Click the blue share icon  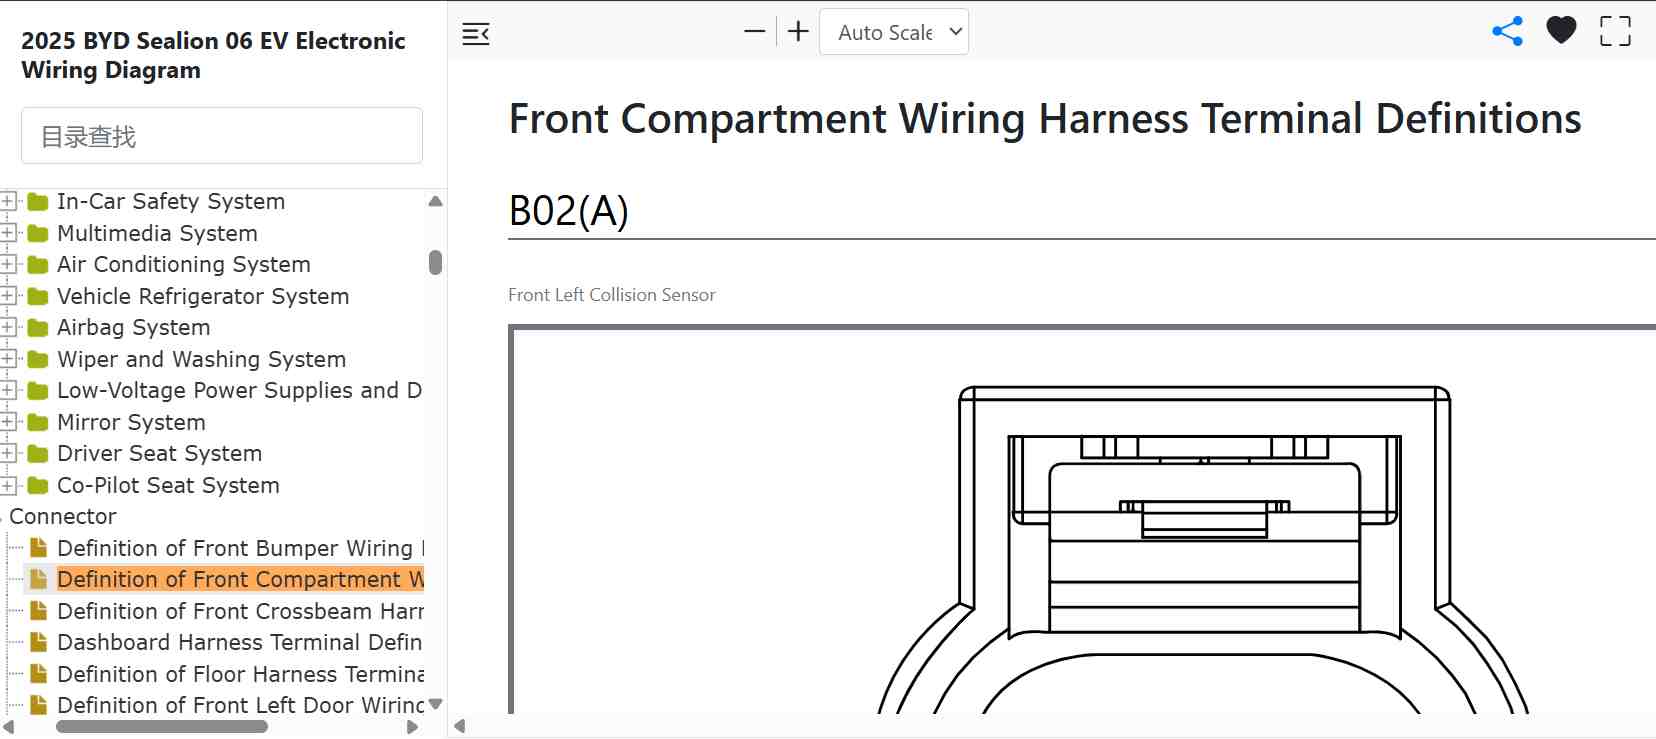pyautogui.click(x=1507, y=31)
